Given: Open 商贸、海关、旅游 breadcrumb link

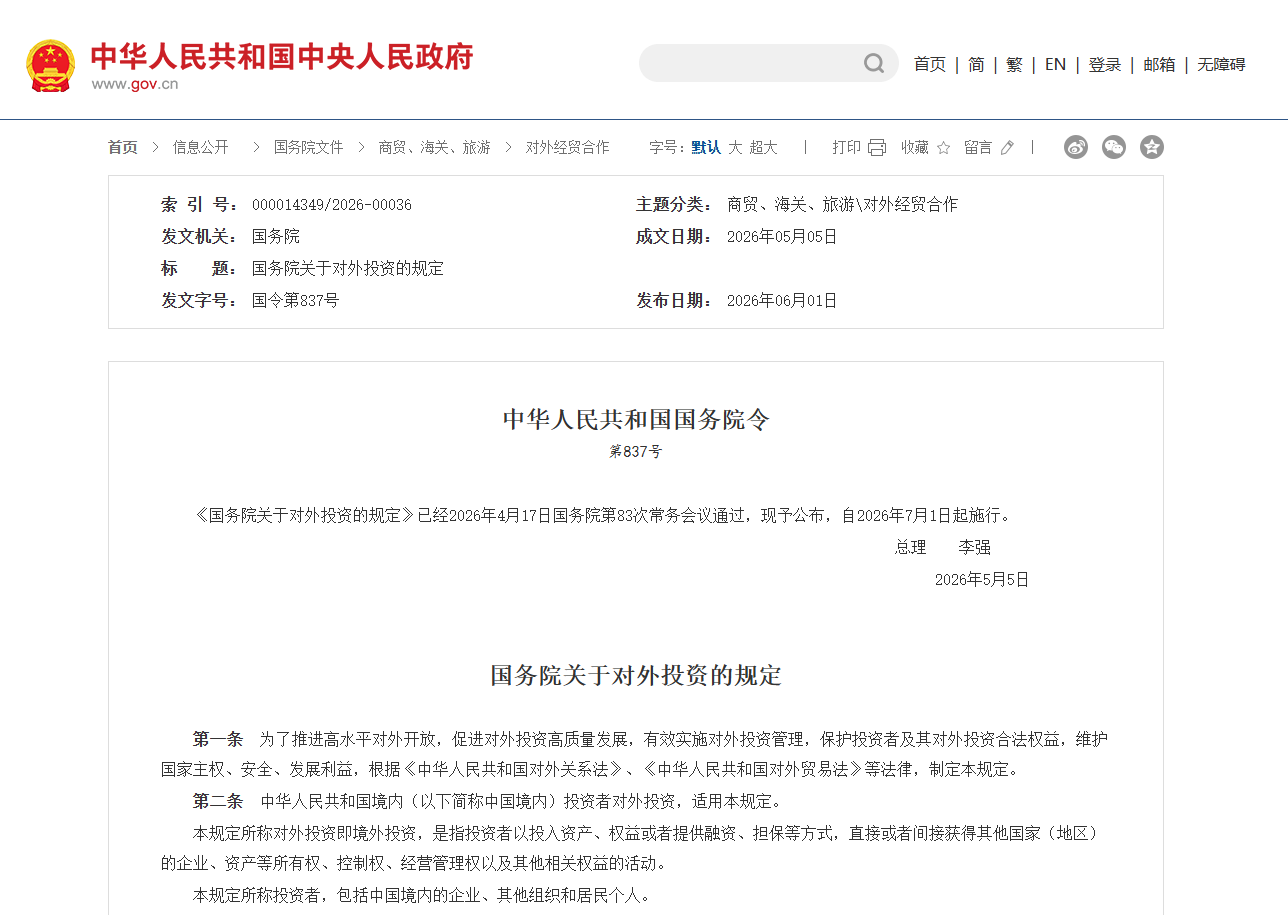Looking at the screenshot, I should (434, 147).
